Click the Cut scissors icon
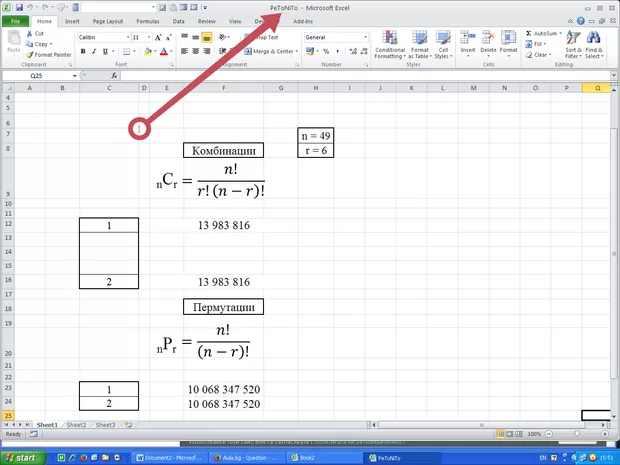620x465 pixels. tap(29, 34)
